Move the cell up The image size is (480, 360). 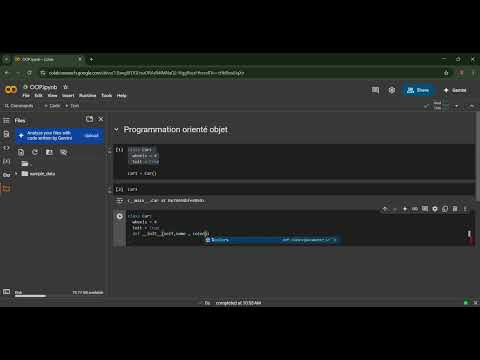385,209
